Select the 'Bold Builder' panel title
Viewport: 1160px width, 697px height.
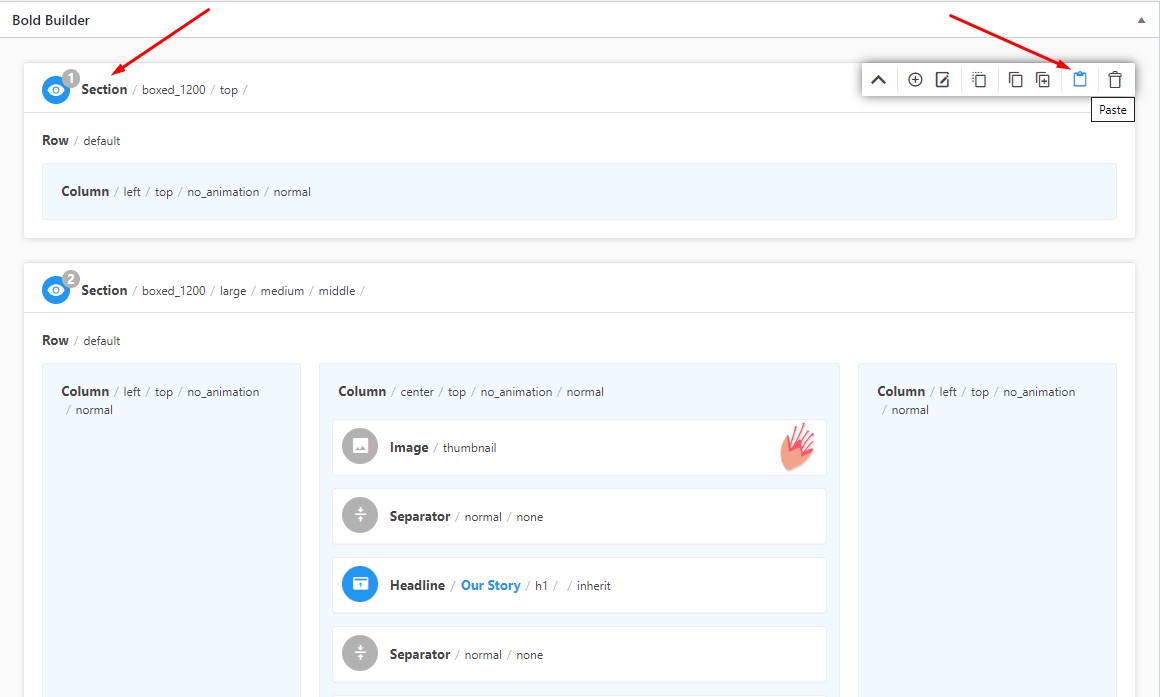point(51,21)
